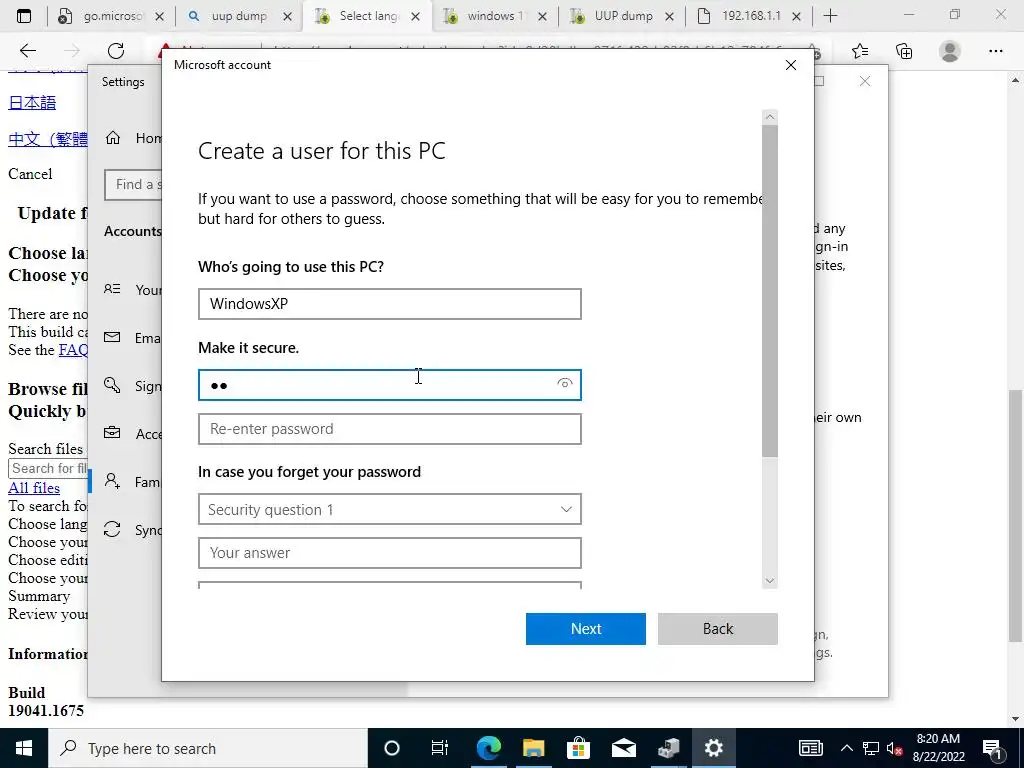The width and height of the screenshot is (1024, 768).
Task: Open Microsoft Store from taskbar
Action: [578, 748]
